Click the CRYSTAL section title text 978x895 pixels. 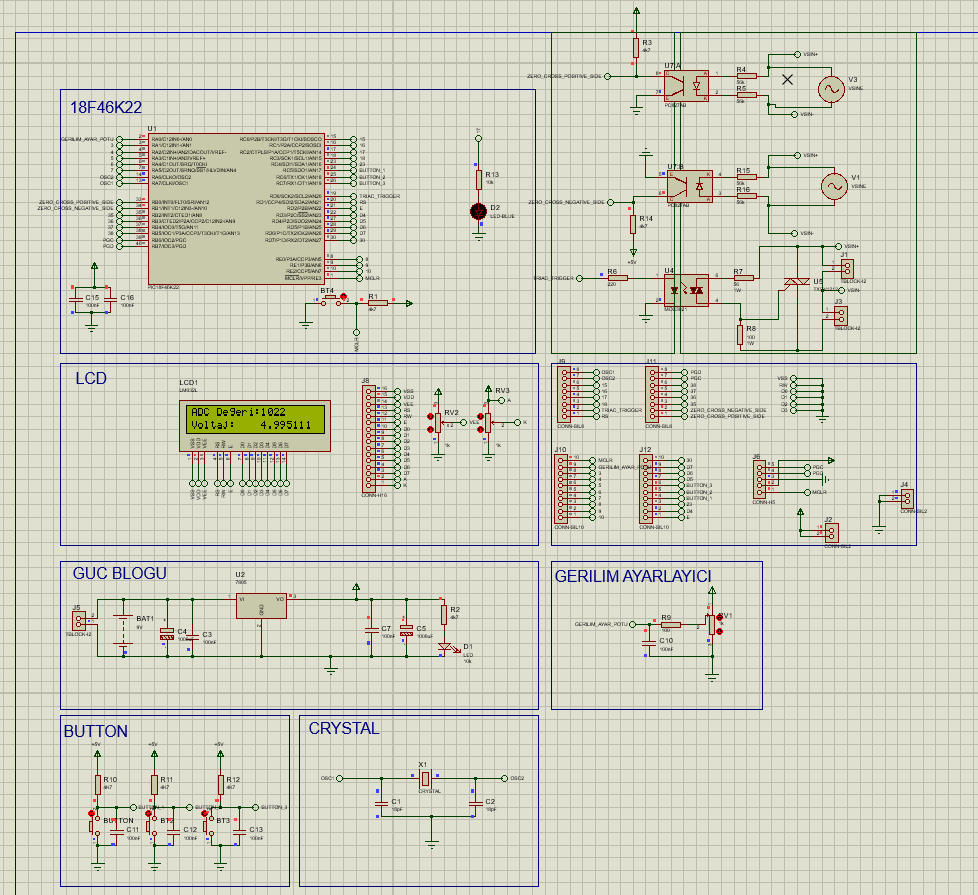[344, 728]
